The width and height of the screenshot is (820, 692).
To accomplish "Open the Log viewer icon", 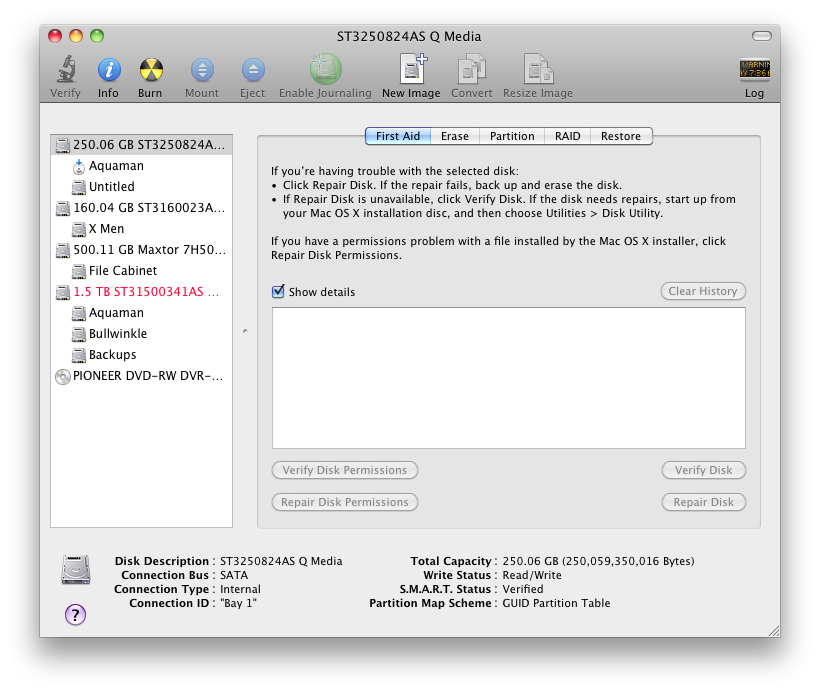I will [755, 69].
